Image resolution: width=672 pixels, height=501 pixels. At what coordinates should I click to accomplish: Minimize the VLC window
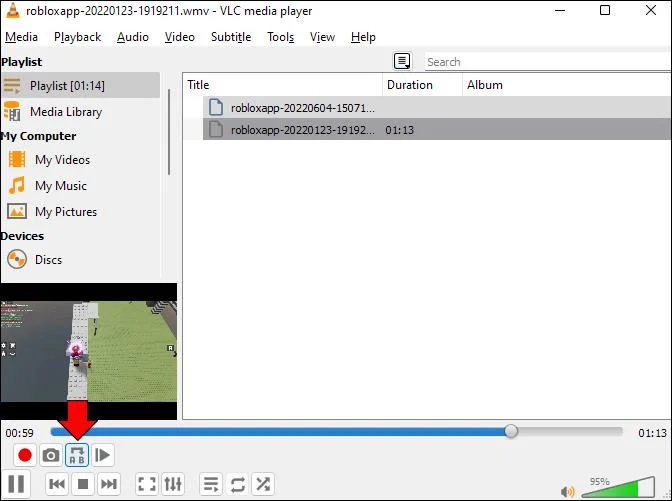(560, 11)
